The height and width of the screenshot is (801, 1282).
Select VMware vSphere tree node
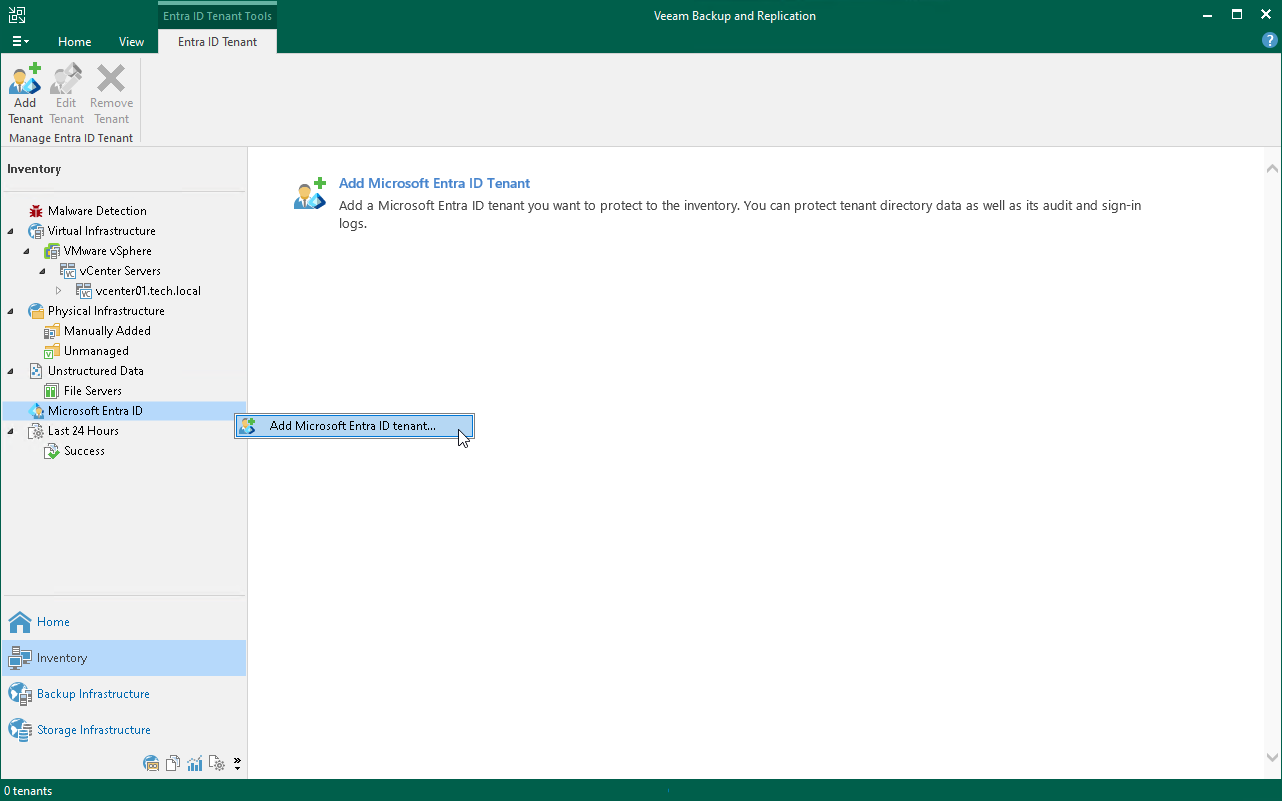108,251
